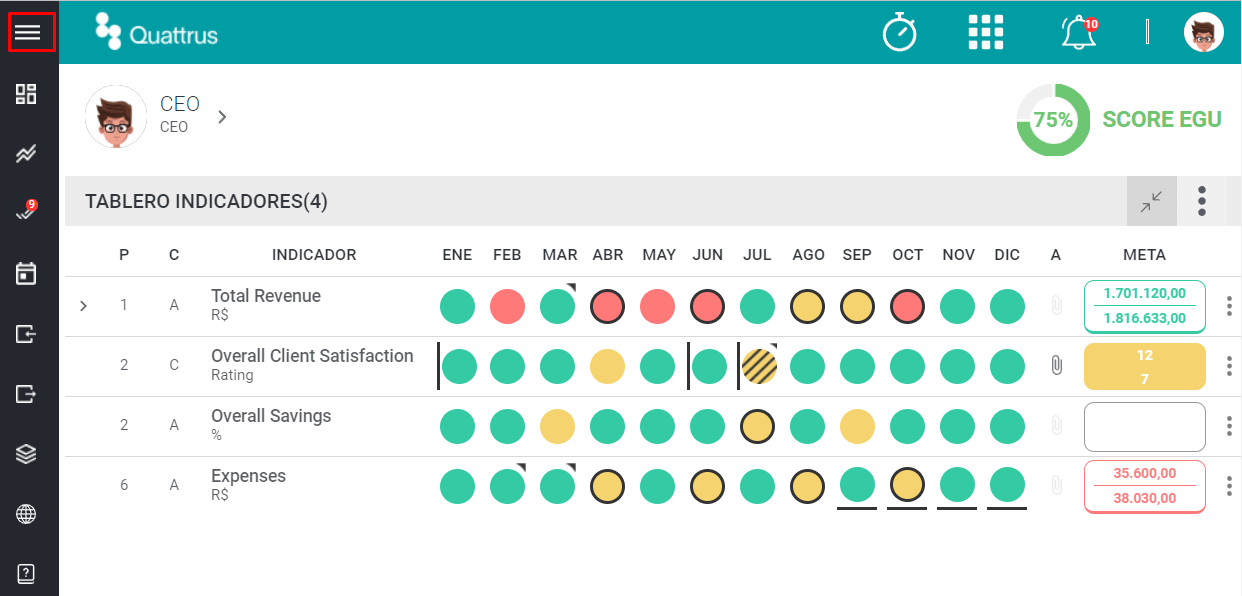Open the hamburger menu

tap(27, 33)
